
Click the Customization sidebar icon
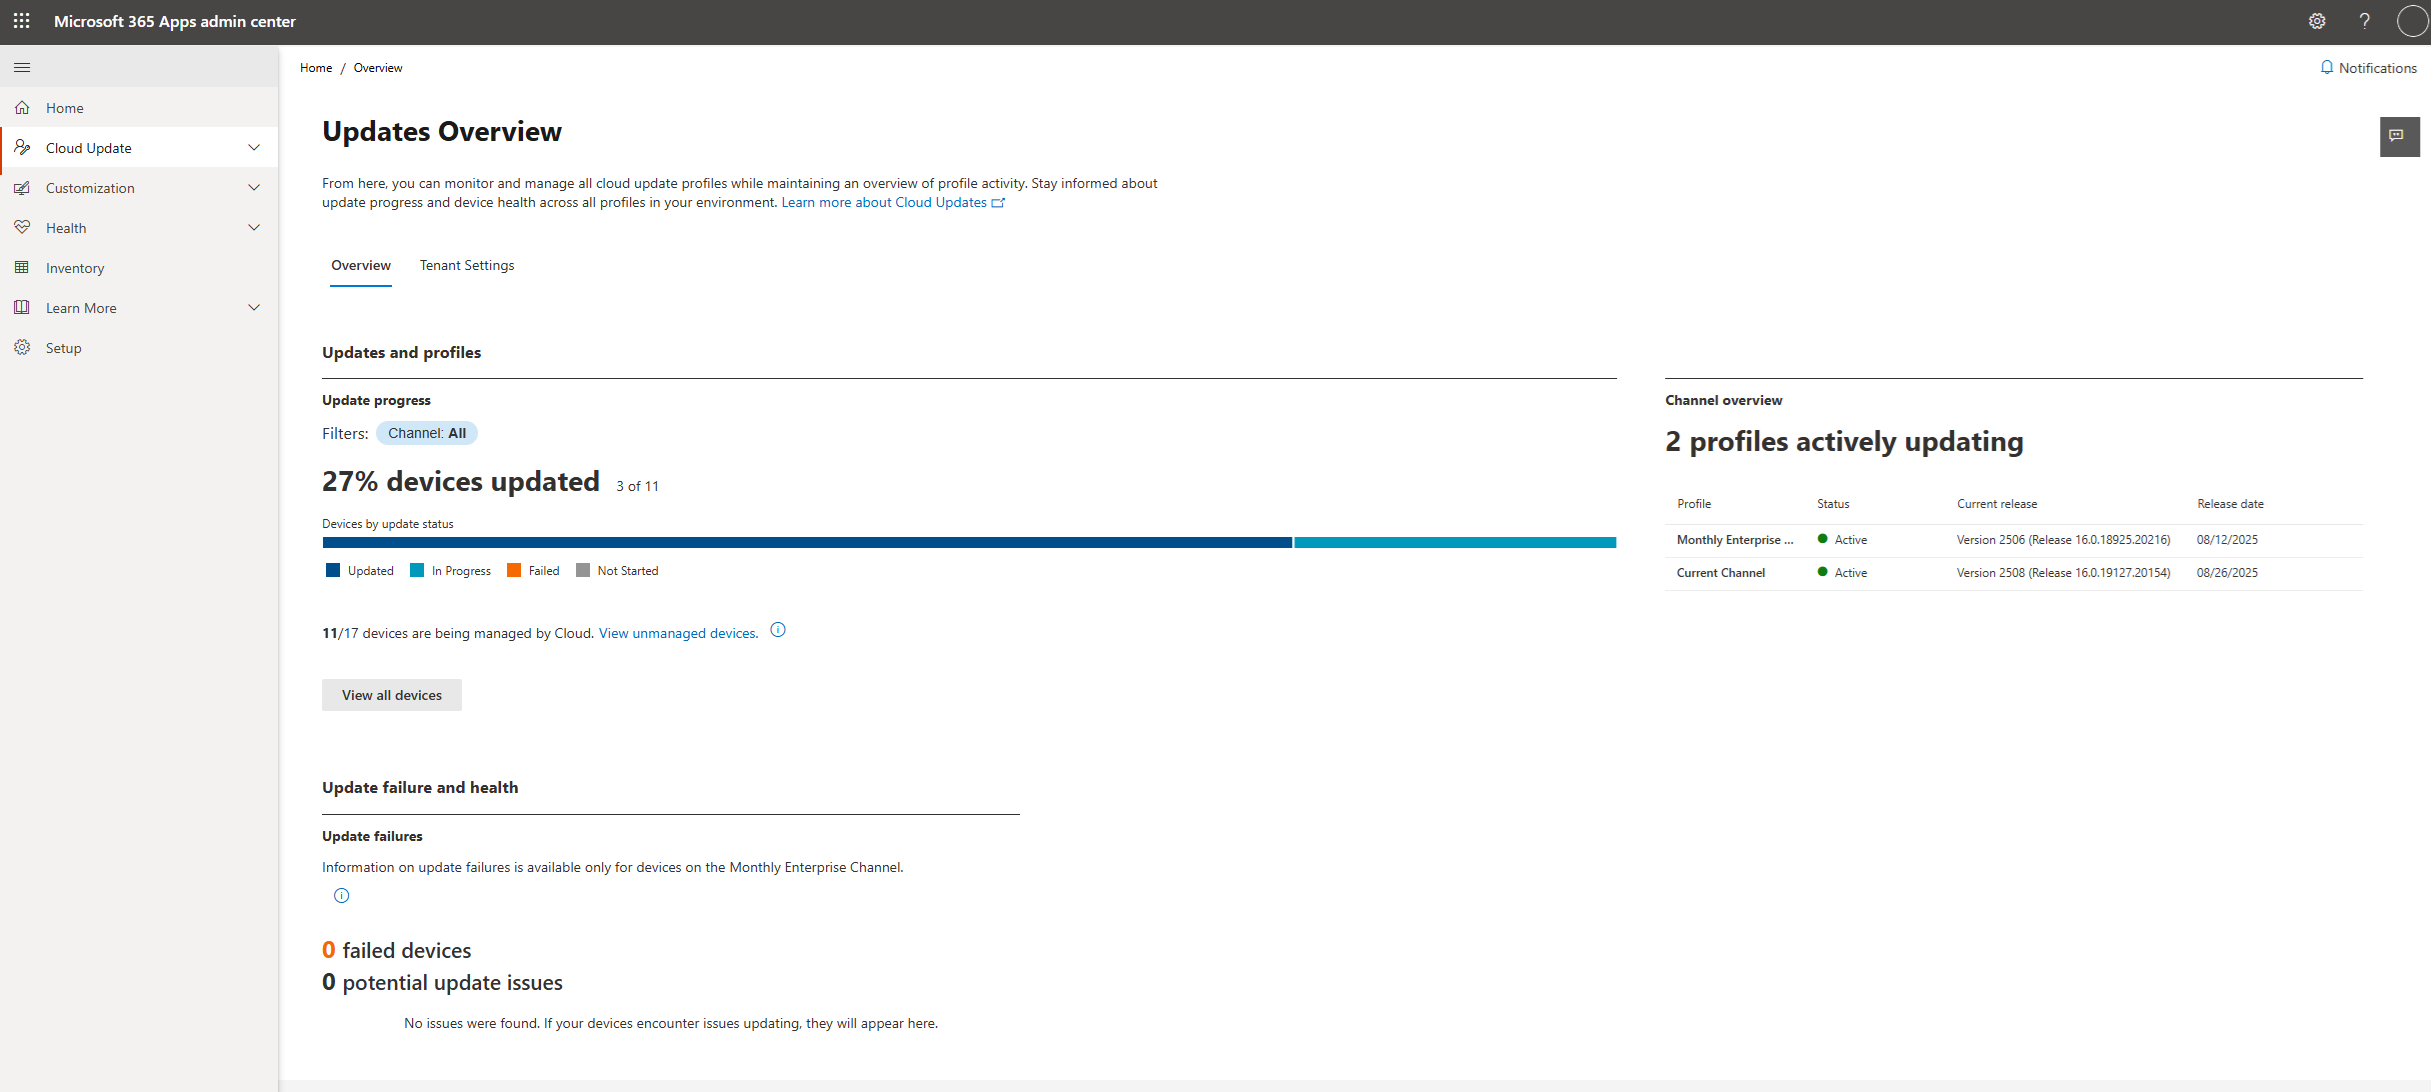(22, 187)
